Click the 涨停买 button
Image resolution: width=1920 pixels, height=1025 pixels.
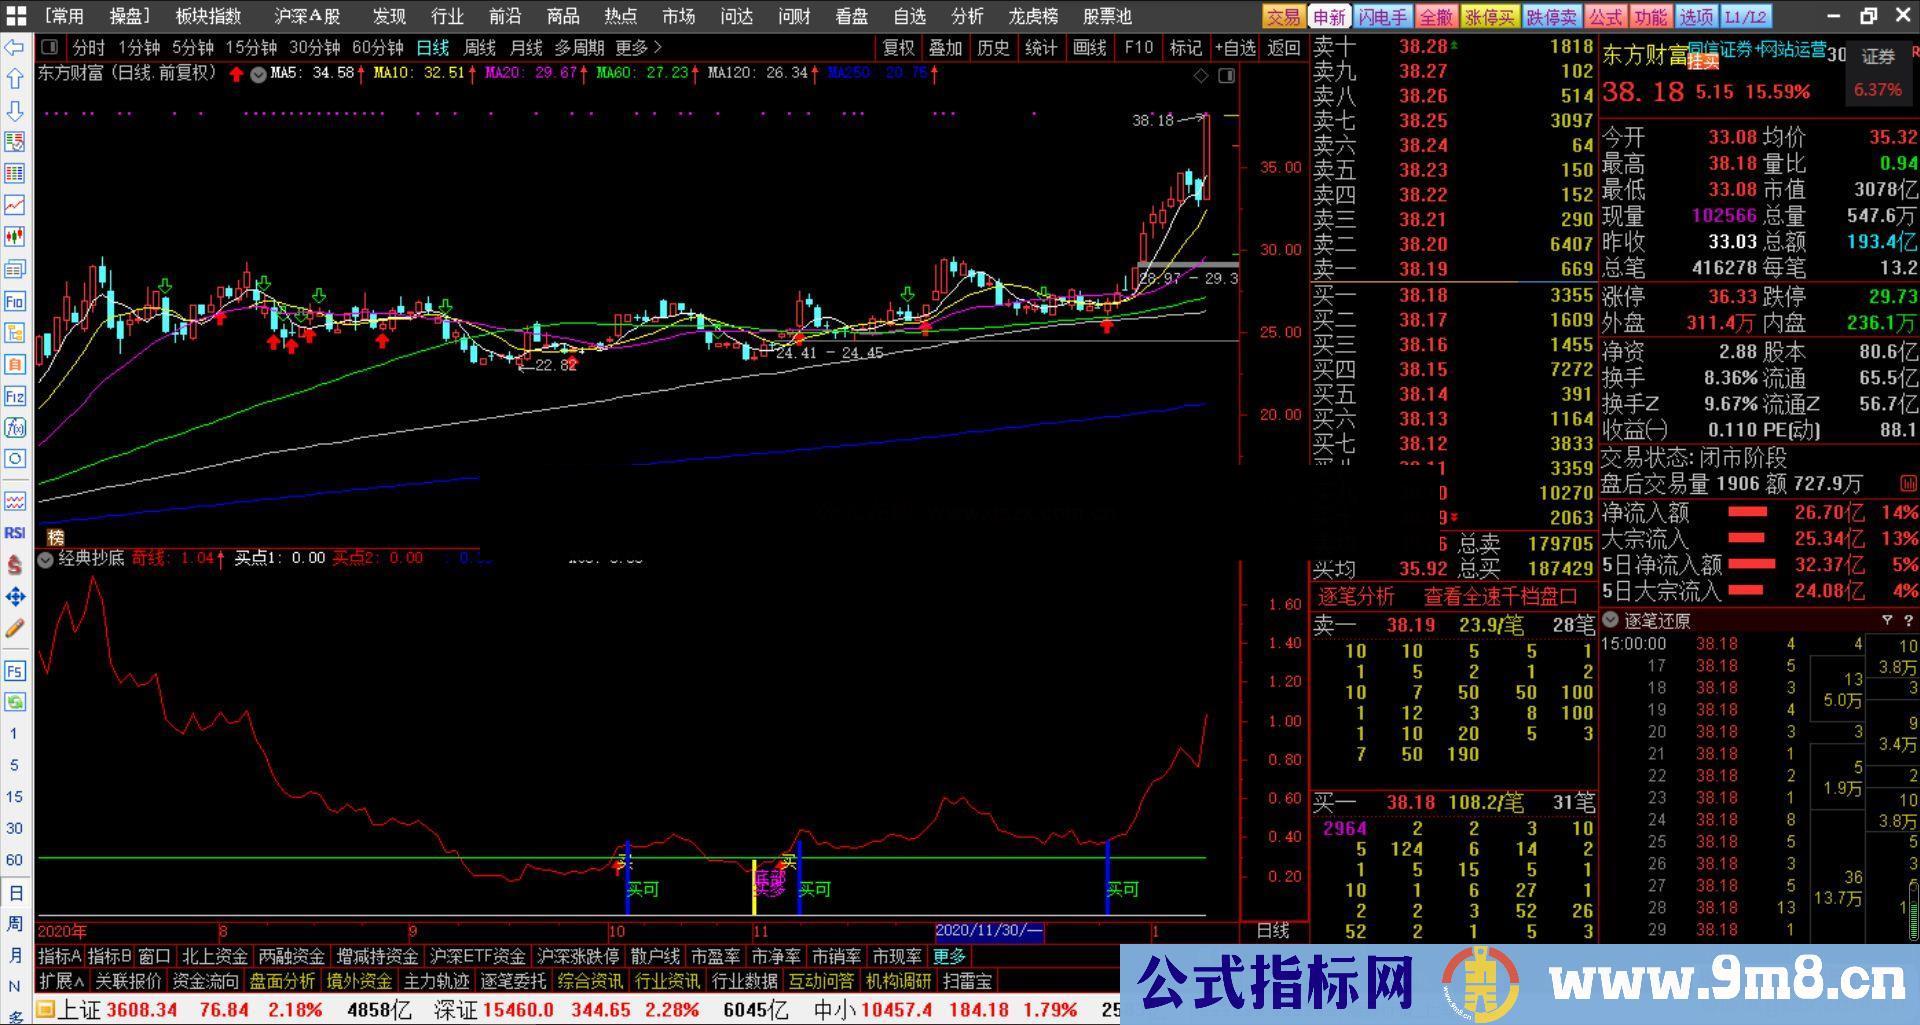[1489, 17]
